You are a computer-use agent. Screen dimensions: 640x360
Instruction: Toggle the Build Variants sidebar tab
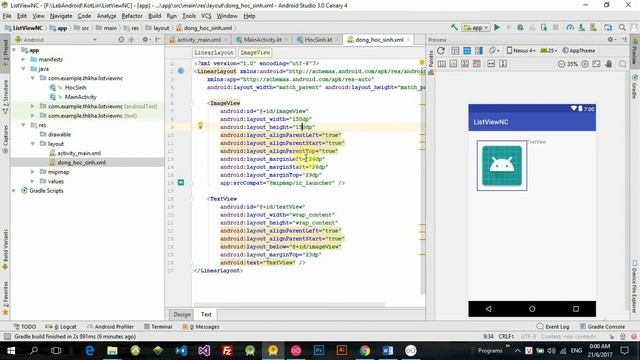click(x=5, y=249)
